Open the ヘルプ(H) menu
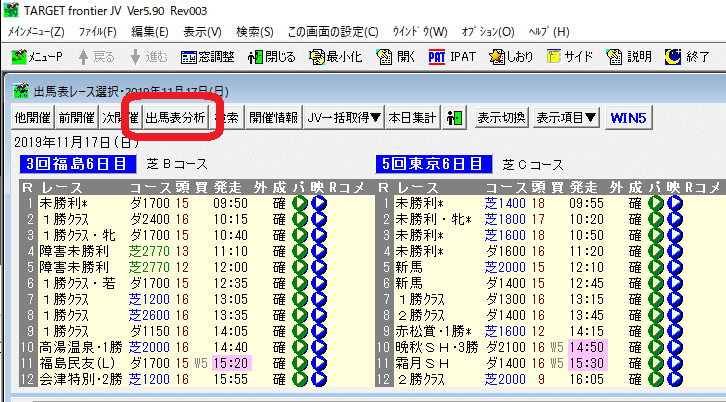 point(549,32)
